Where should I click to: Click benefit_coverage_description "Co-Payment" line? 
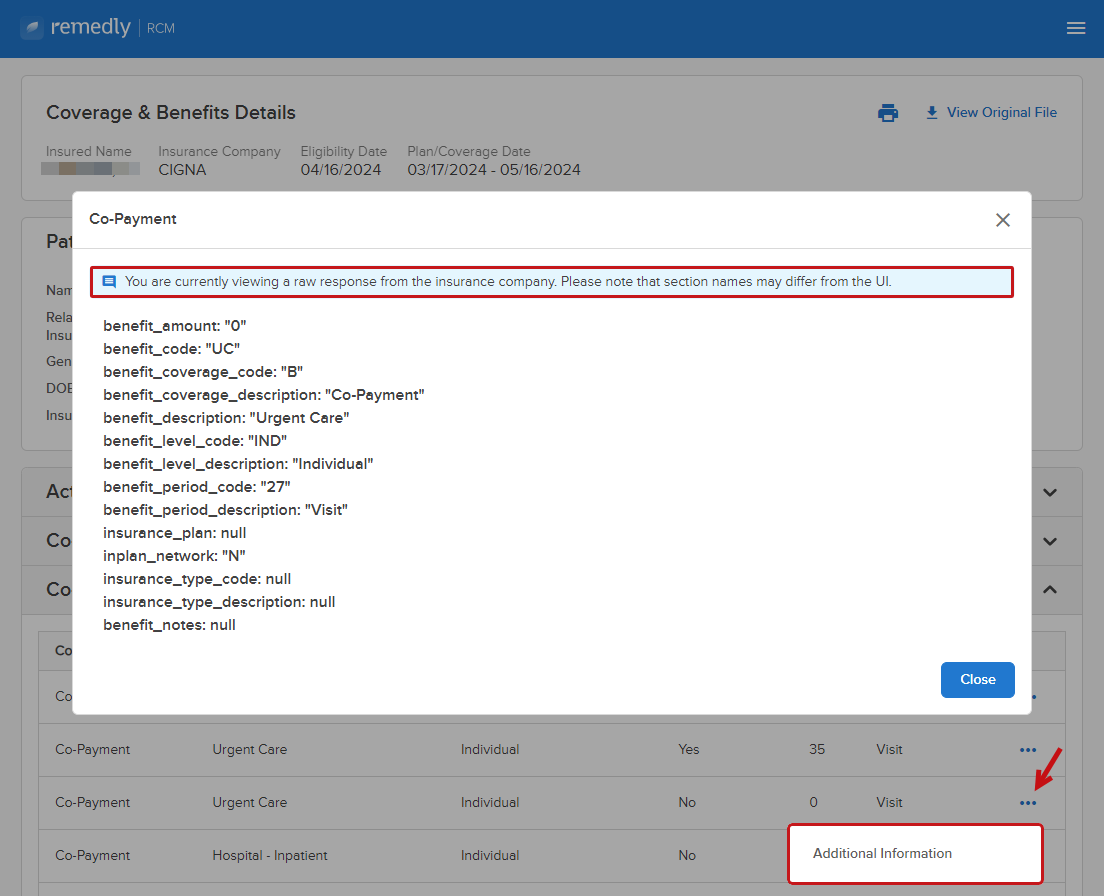(x=264, y=396)
